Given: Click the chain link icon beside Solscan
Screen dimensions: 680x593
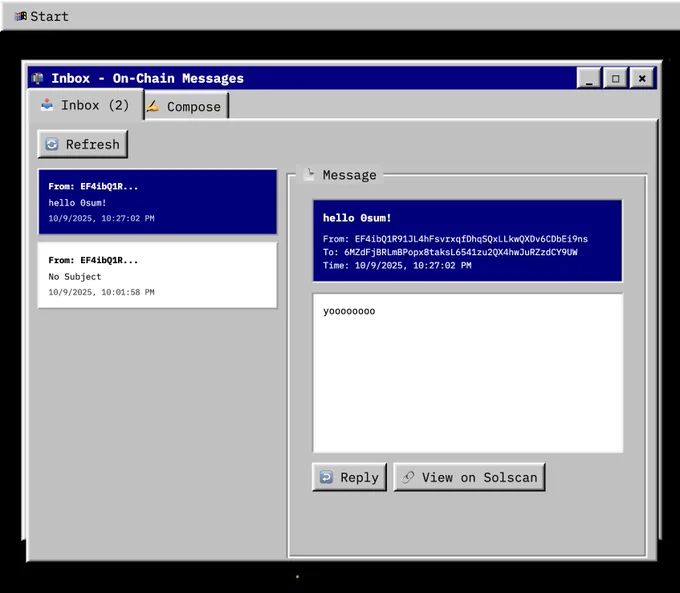Looking at the screenshot, I should [408, 477].
